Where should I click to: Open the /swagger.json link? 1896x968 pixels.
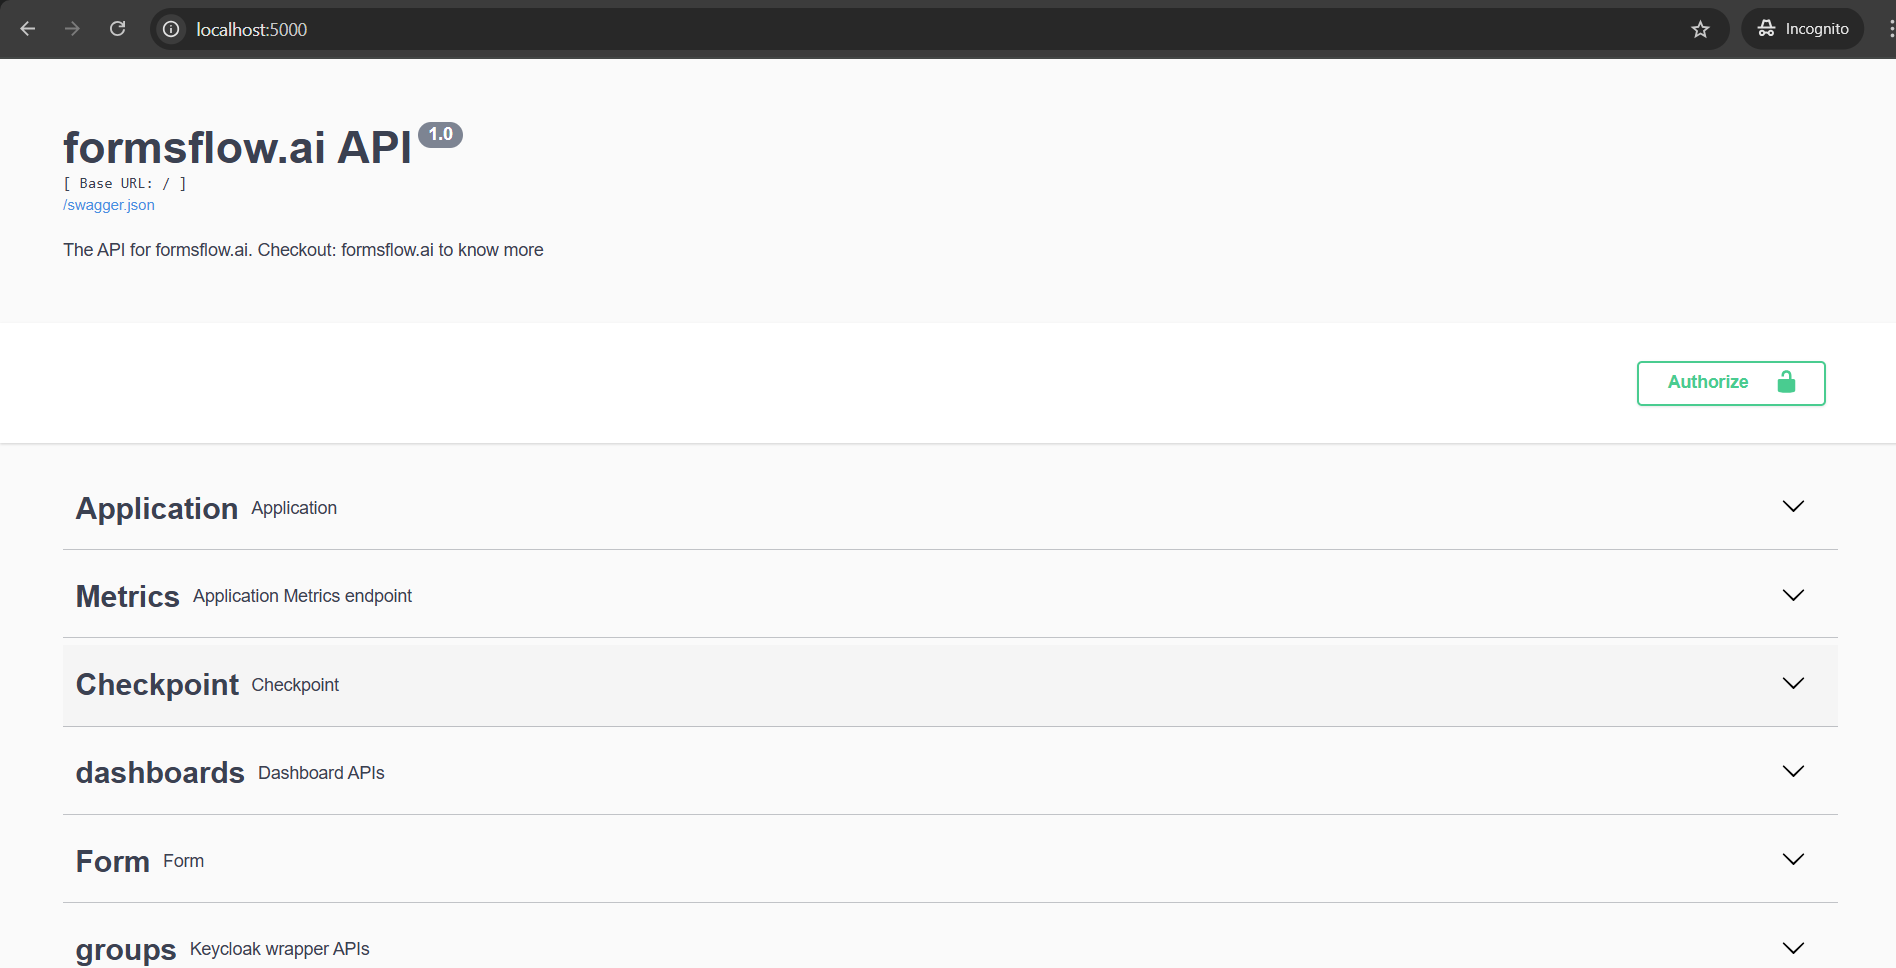pos(109,205)
